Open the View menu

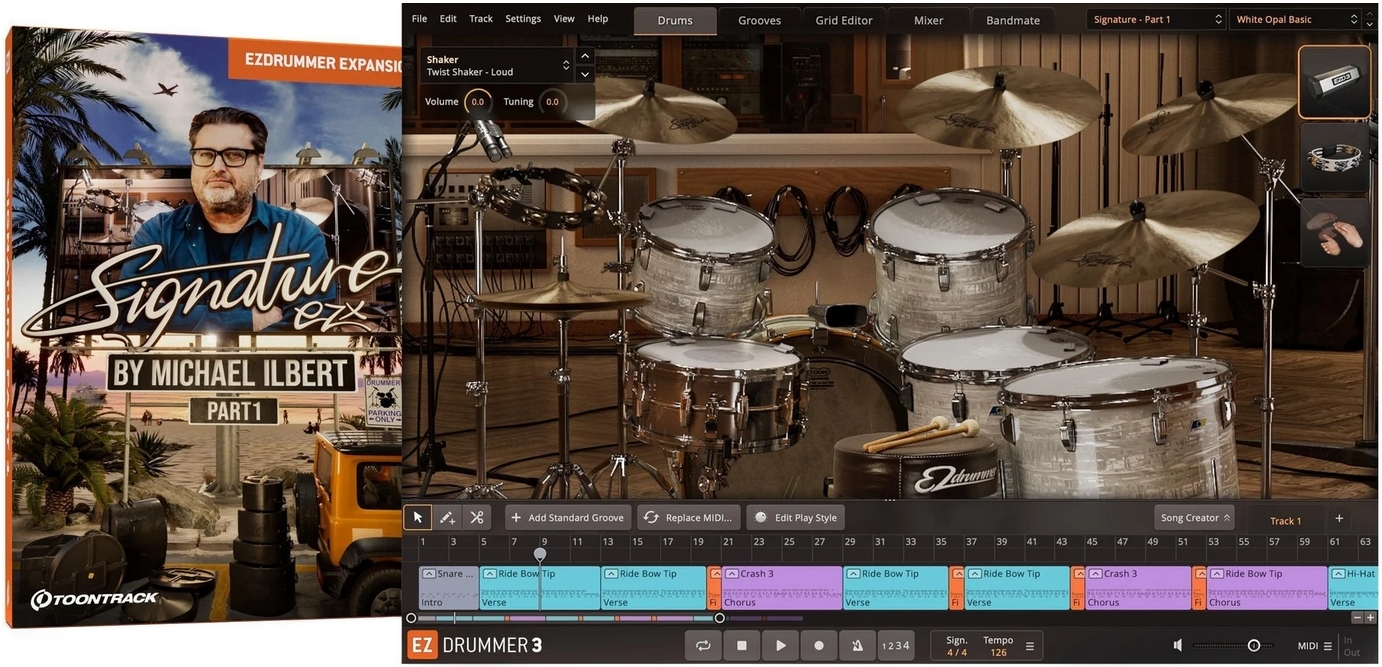click(x=564, y=19)
